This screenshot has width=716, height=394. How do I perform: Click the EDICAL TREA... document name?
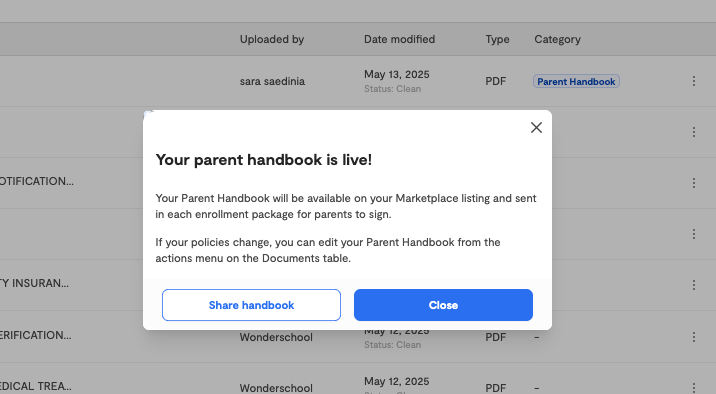36,386
